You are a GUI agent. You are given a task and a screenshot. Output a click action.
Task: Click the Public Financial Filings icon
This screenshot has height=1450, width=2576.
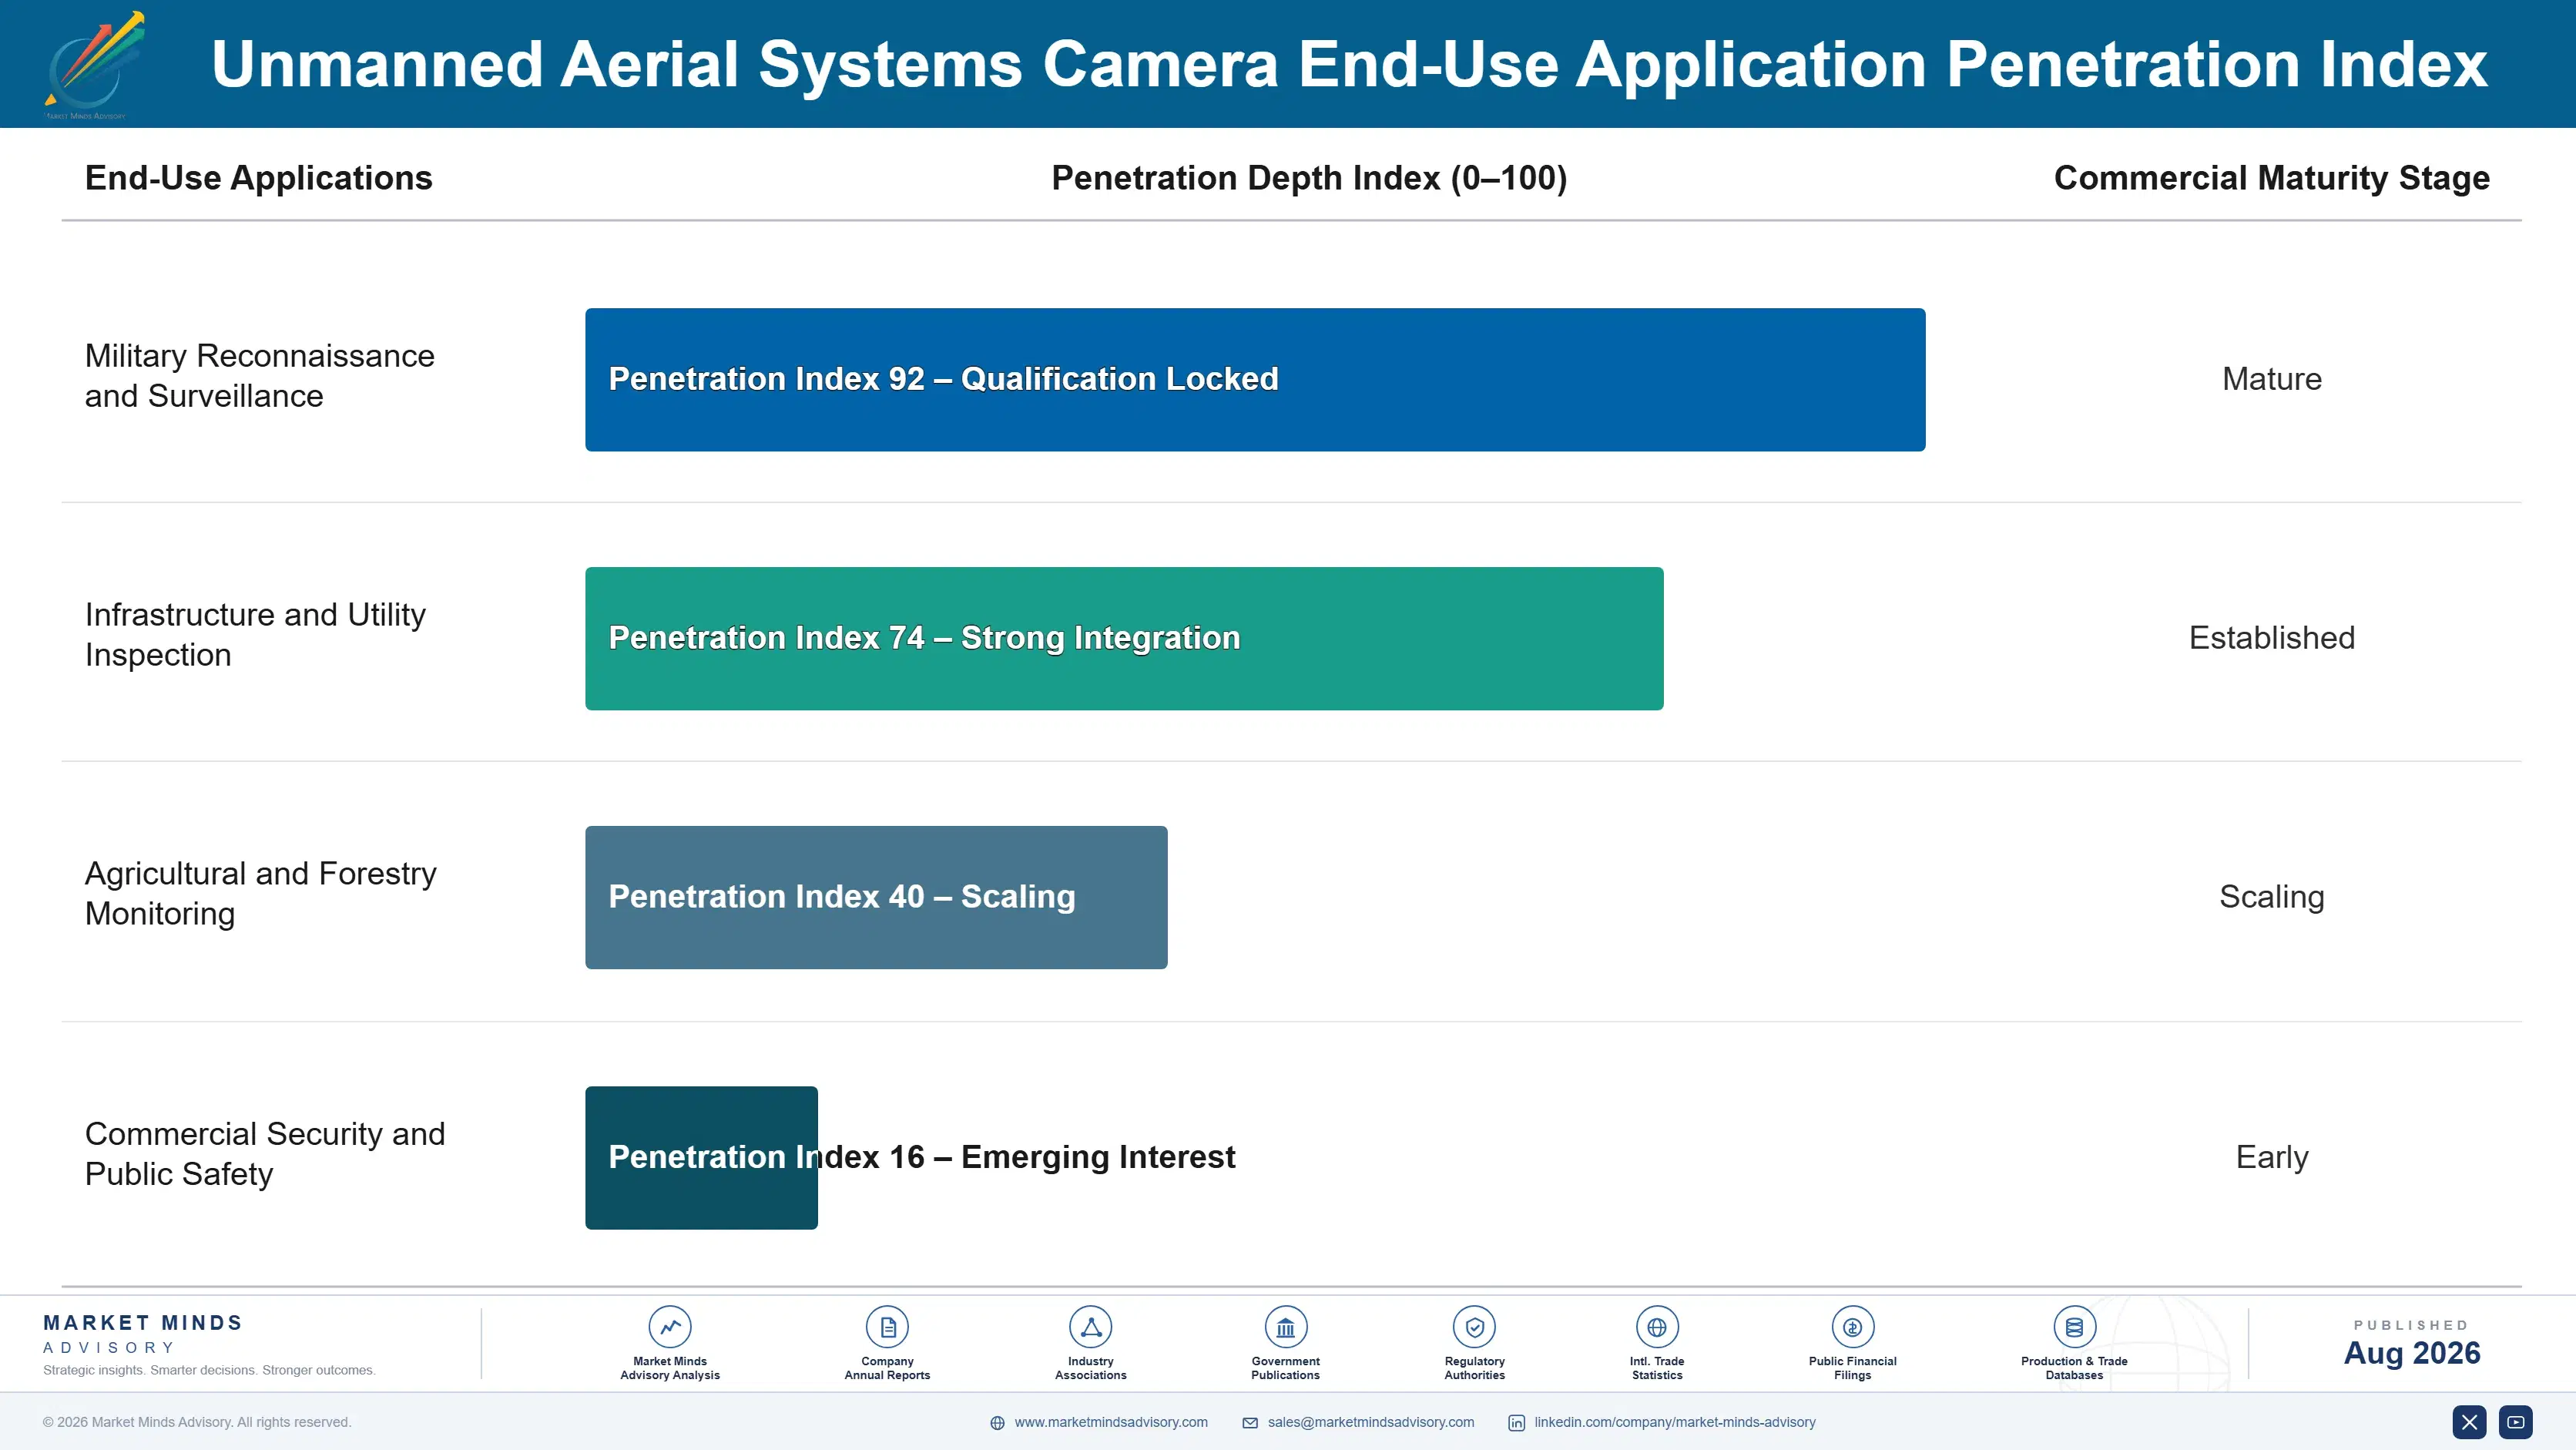click(x=1852, y=1327)
